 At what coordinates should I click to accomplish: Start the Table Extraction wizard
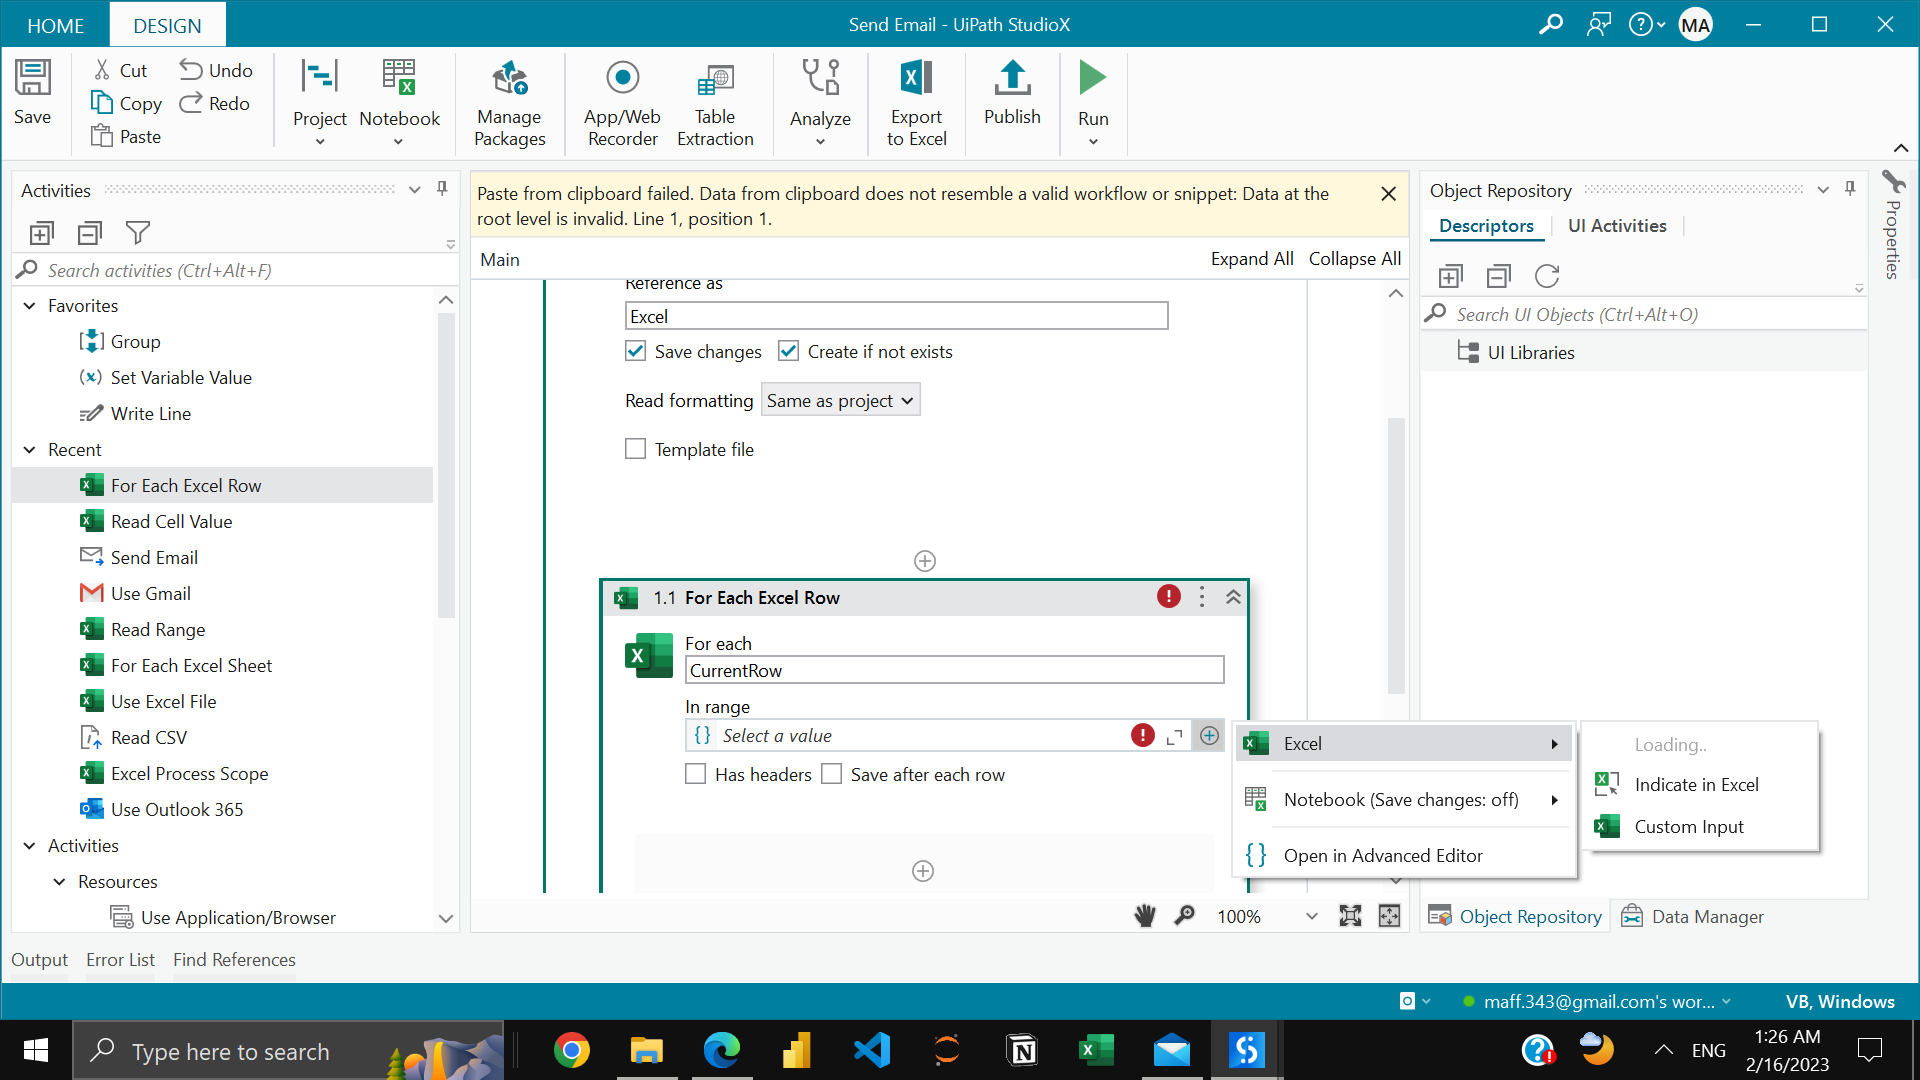click(x=715, y=103)
